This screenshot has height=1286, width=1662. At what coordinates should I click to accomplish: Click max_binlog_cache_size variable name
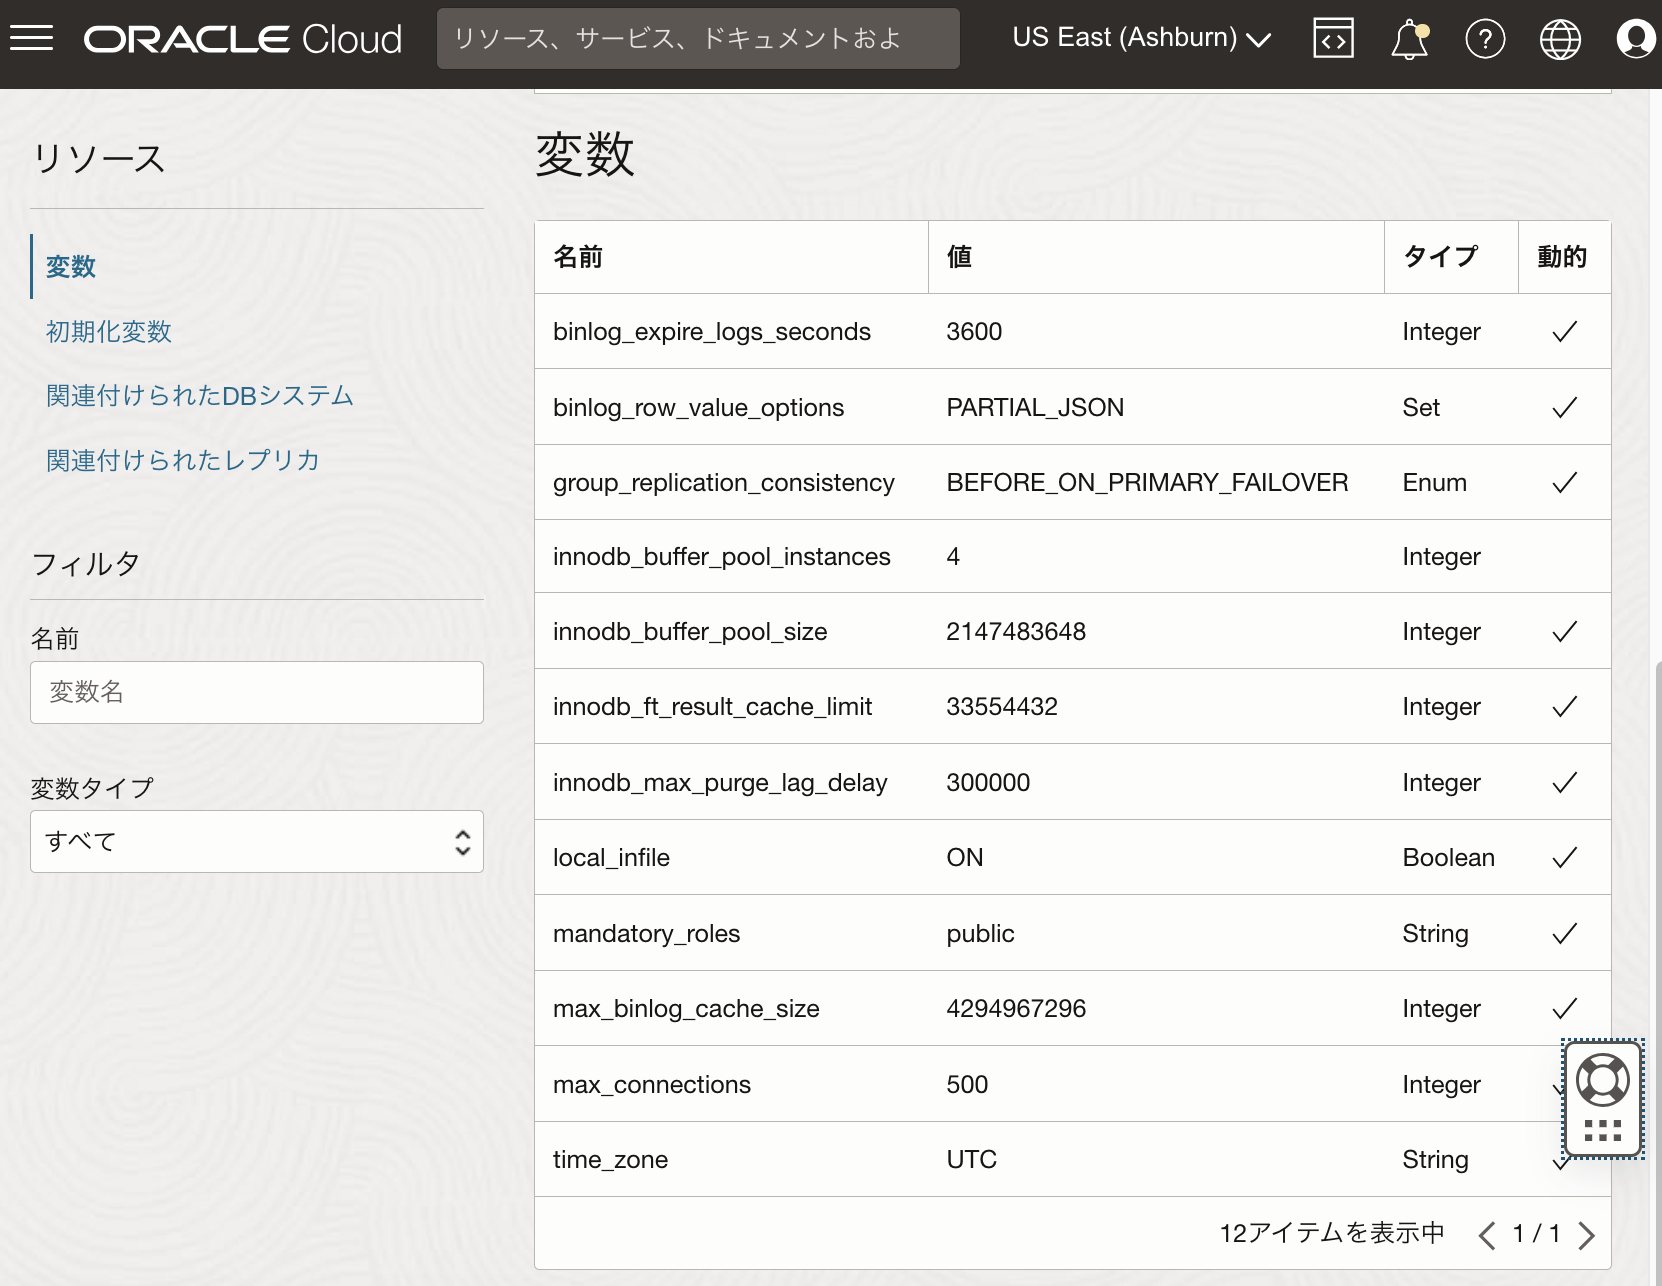coord(686,1009)
